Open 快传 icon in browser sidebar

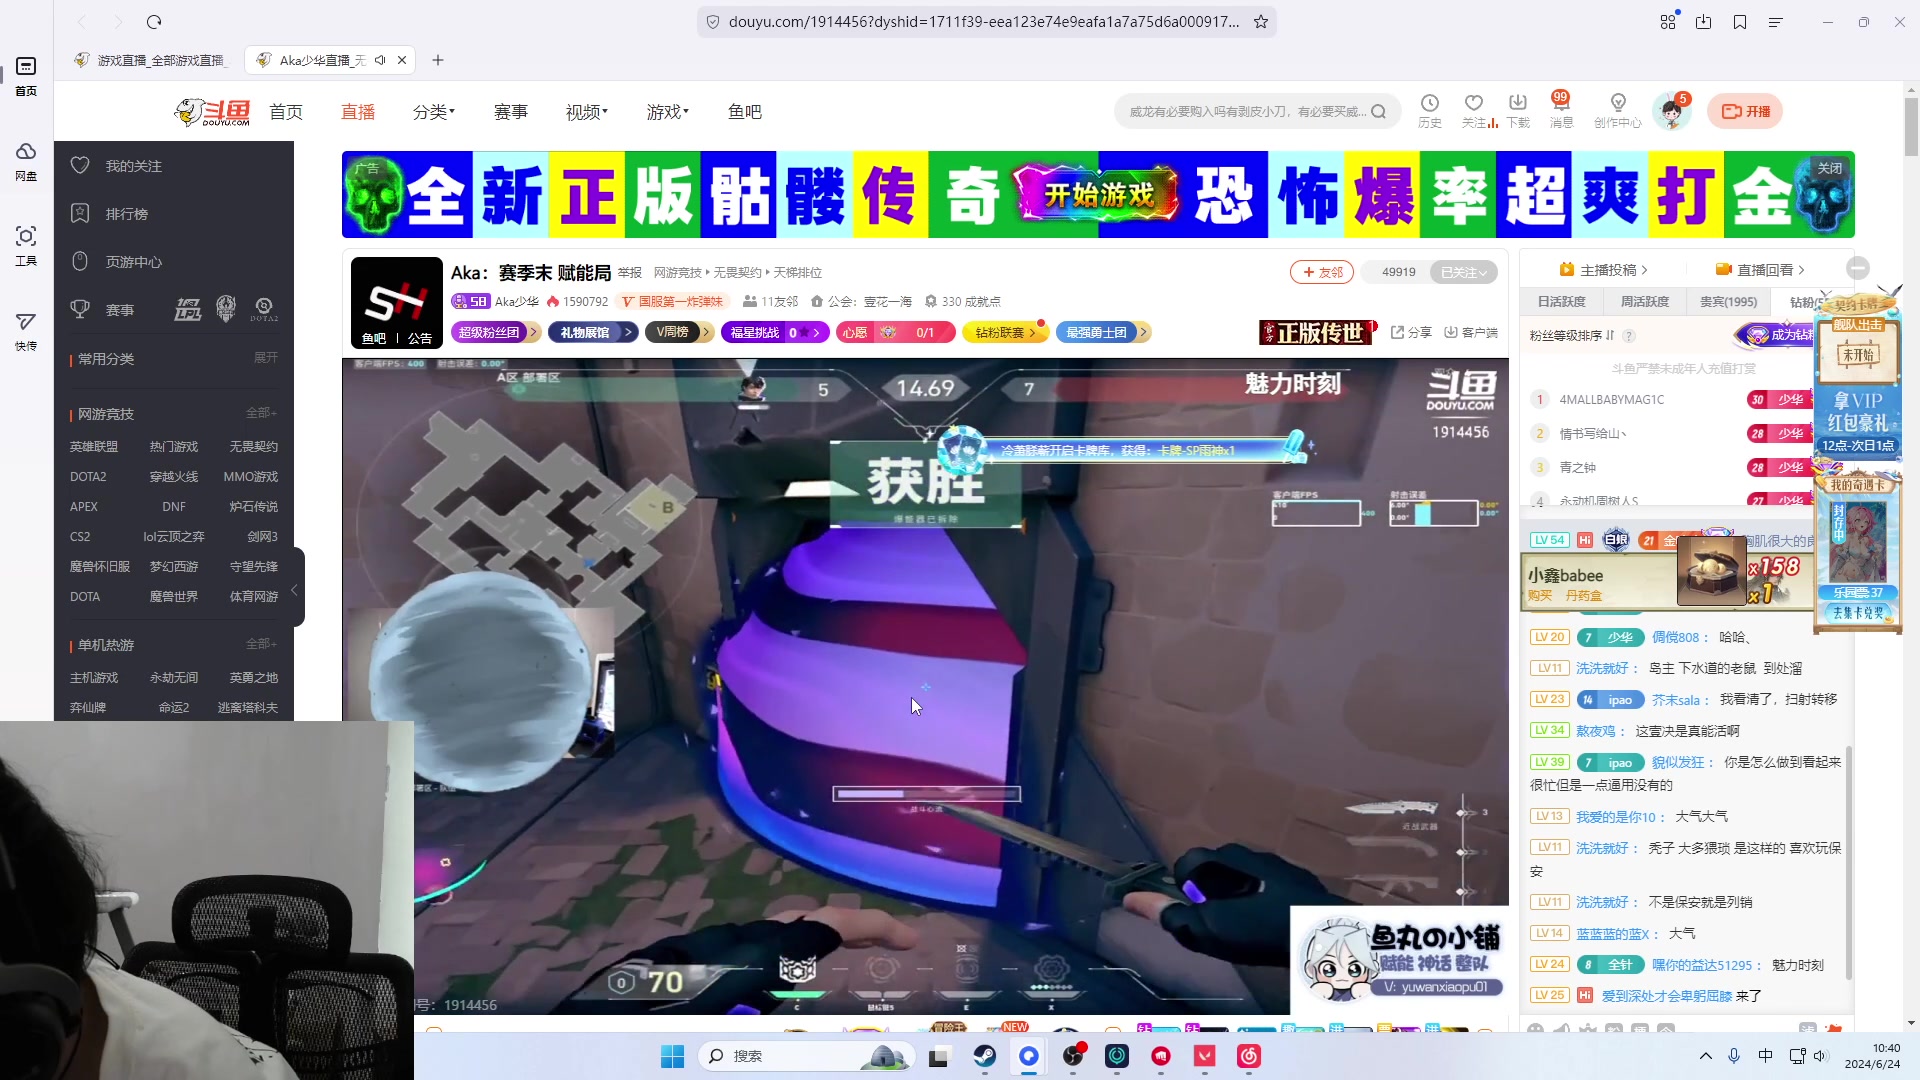(x=26, y=331)
